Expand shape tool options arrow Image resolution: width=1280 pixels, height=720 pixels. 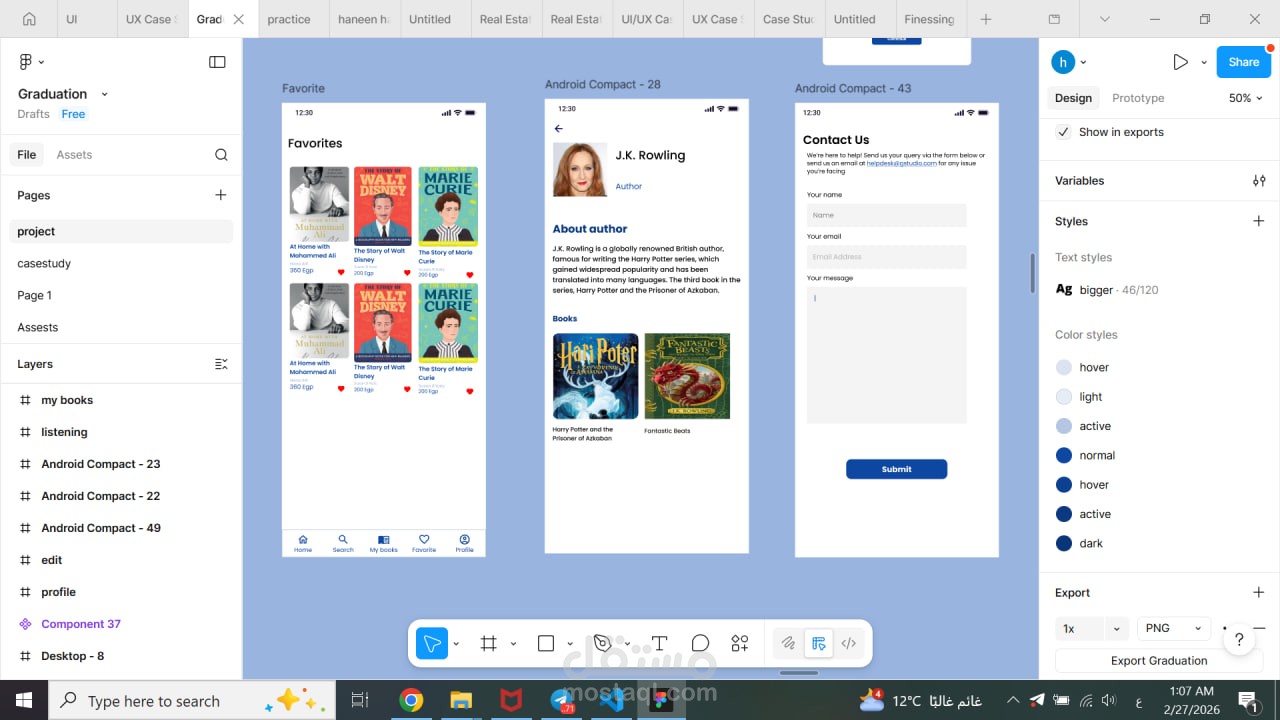point(570,644)
